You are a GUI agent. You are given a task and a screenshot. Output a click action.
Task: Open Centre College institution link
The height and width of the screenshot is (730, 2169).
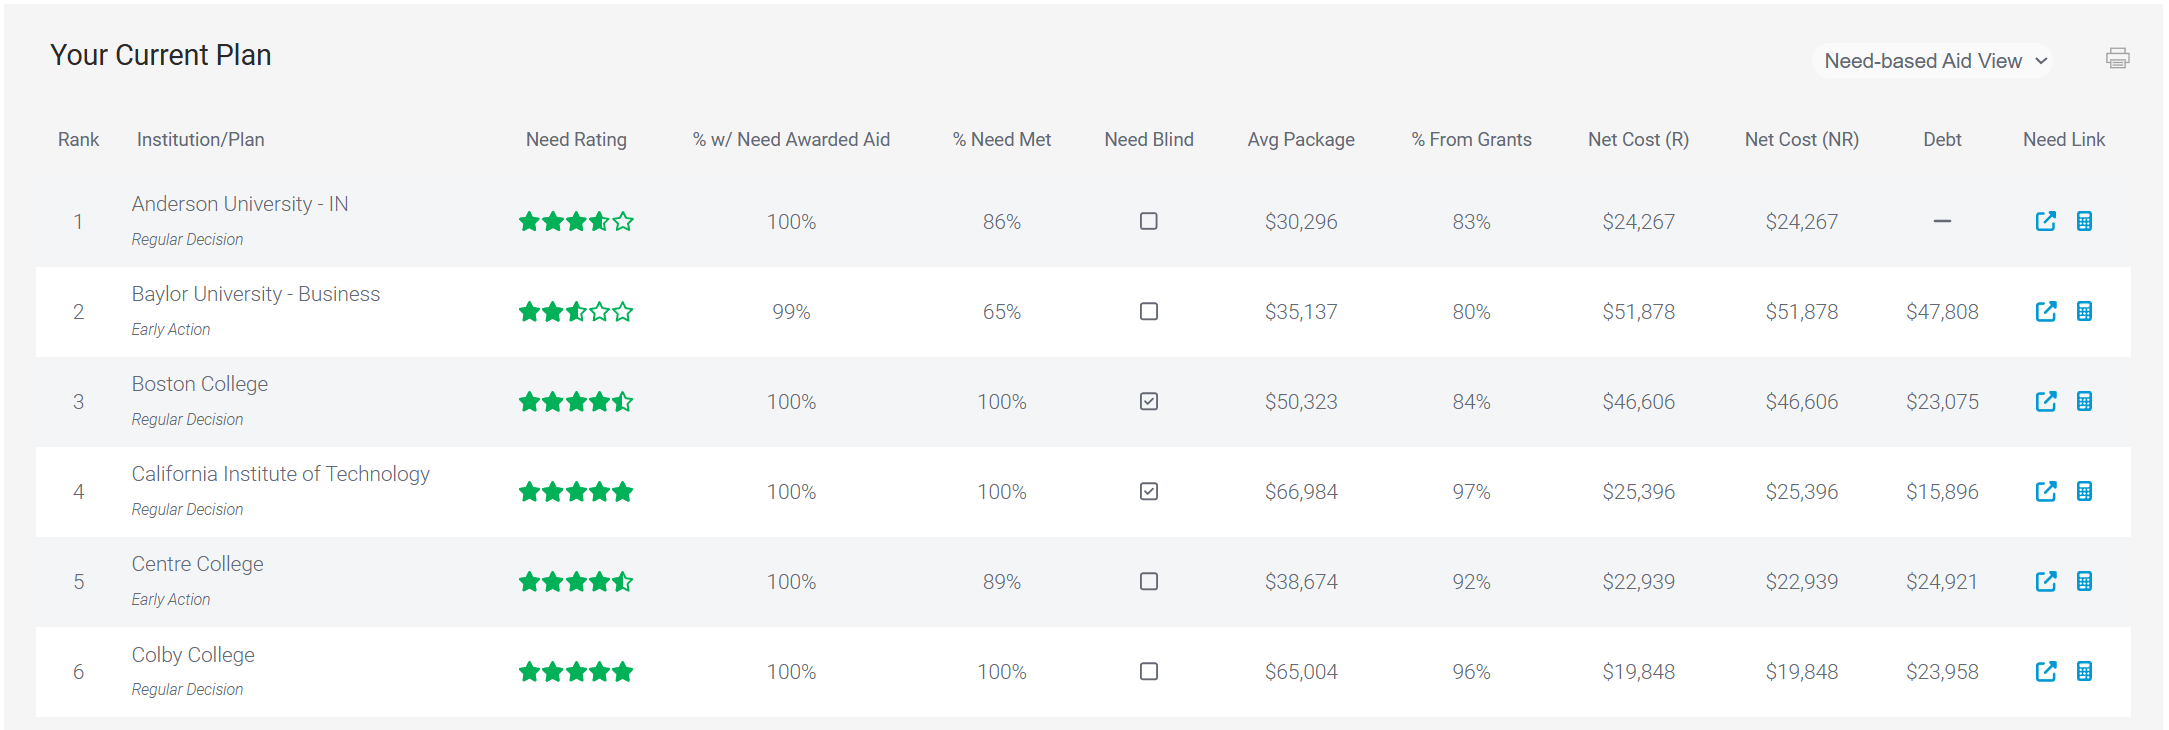tap(197, 564)
